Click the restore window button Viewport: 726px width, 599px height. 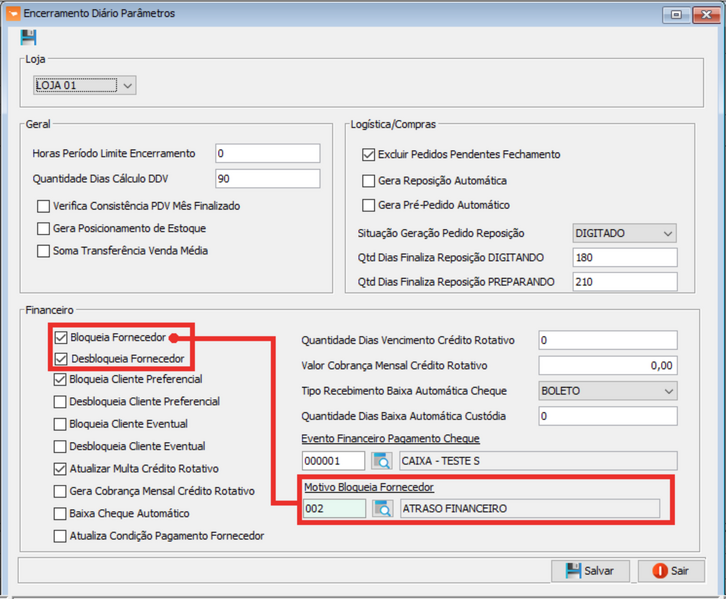[677, 14]
